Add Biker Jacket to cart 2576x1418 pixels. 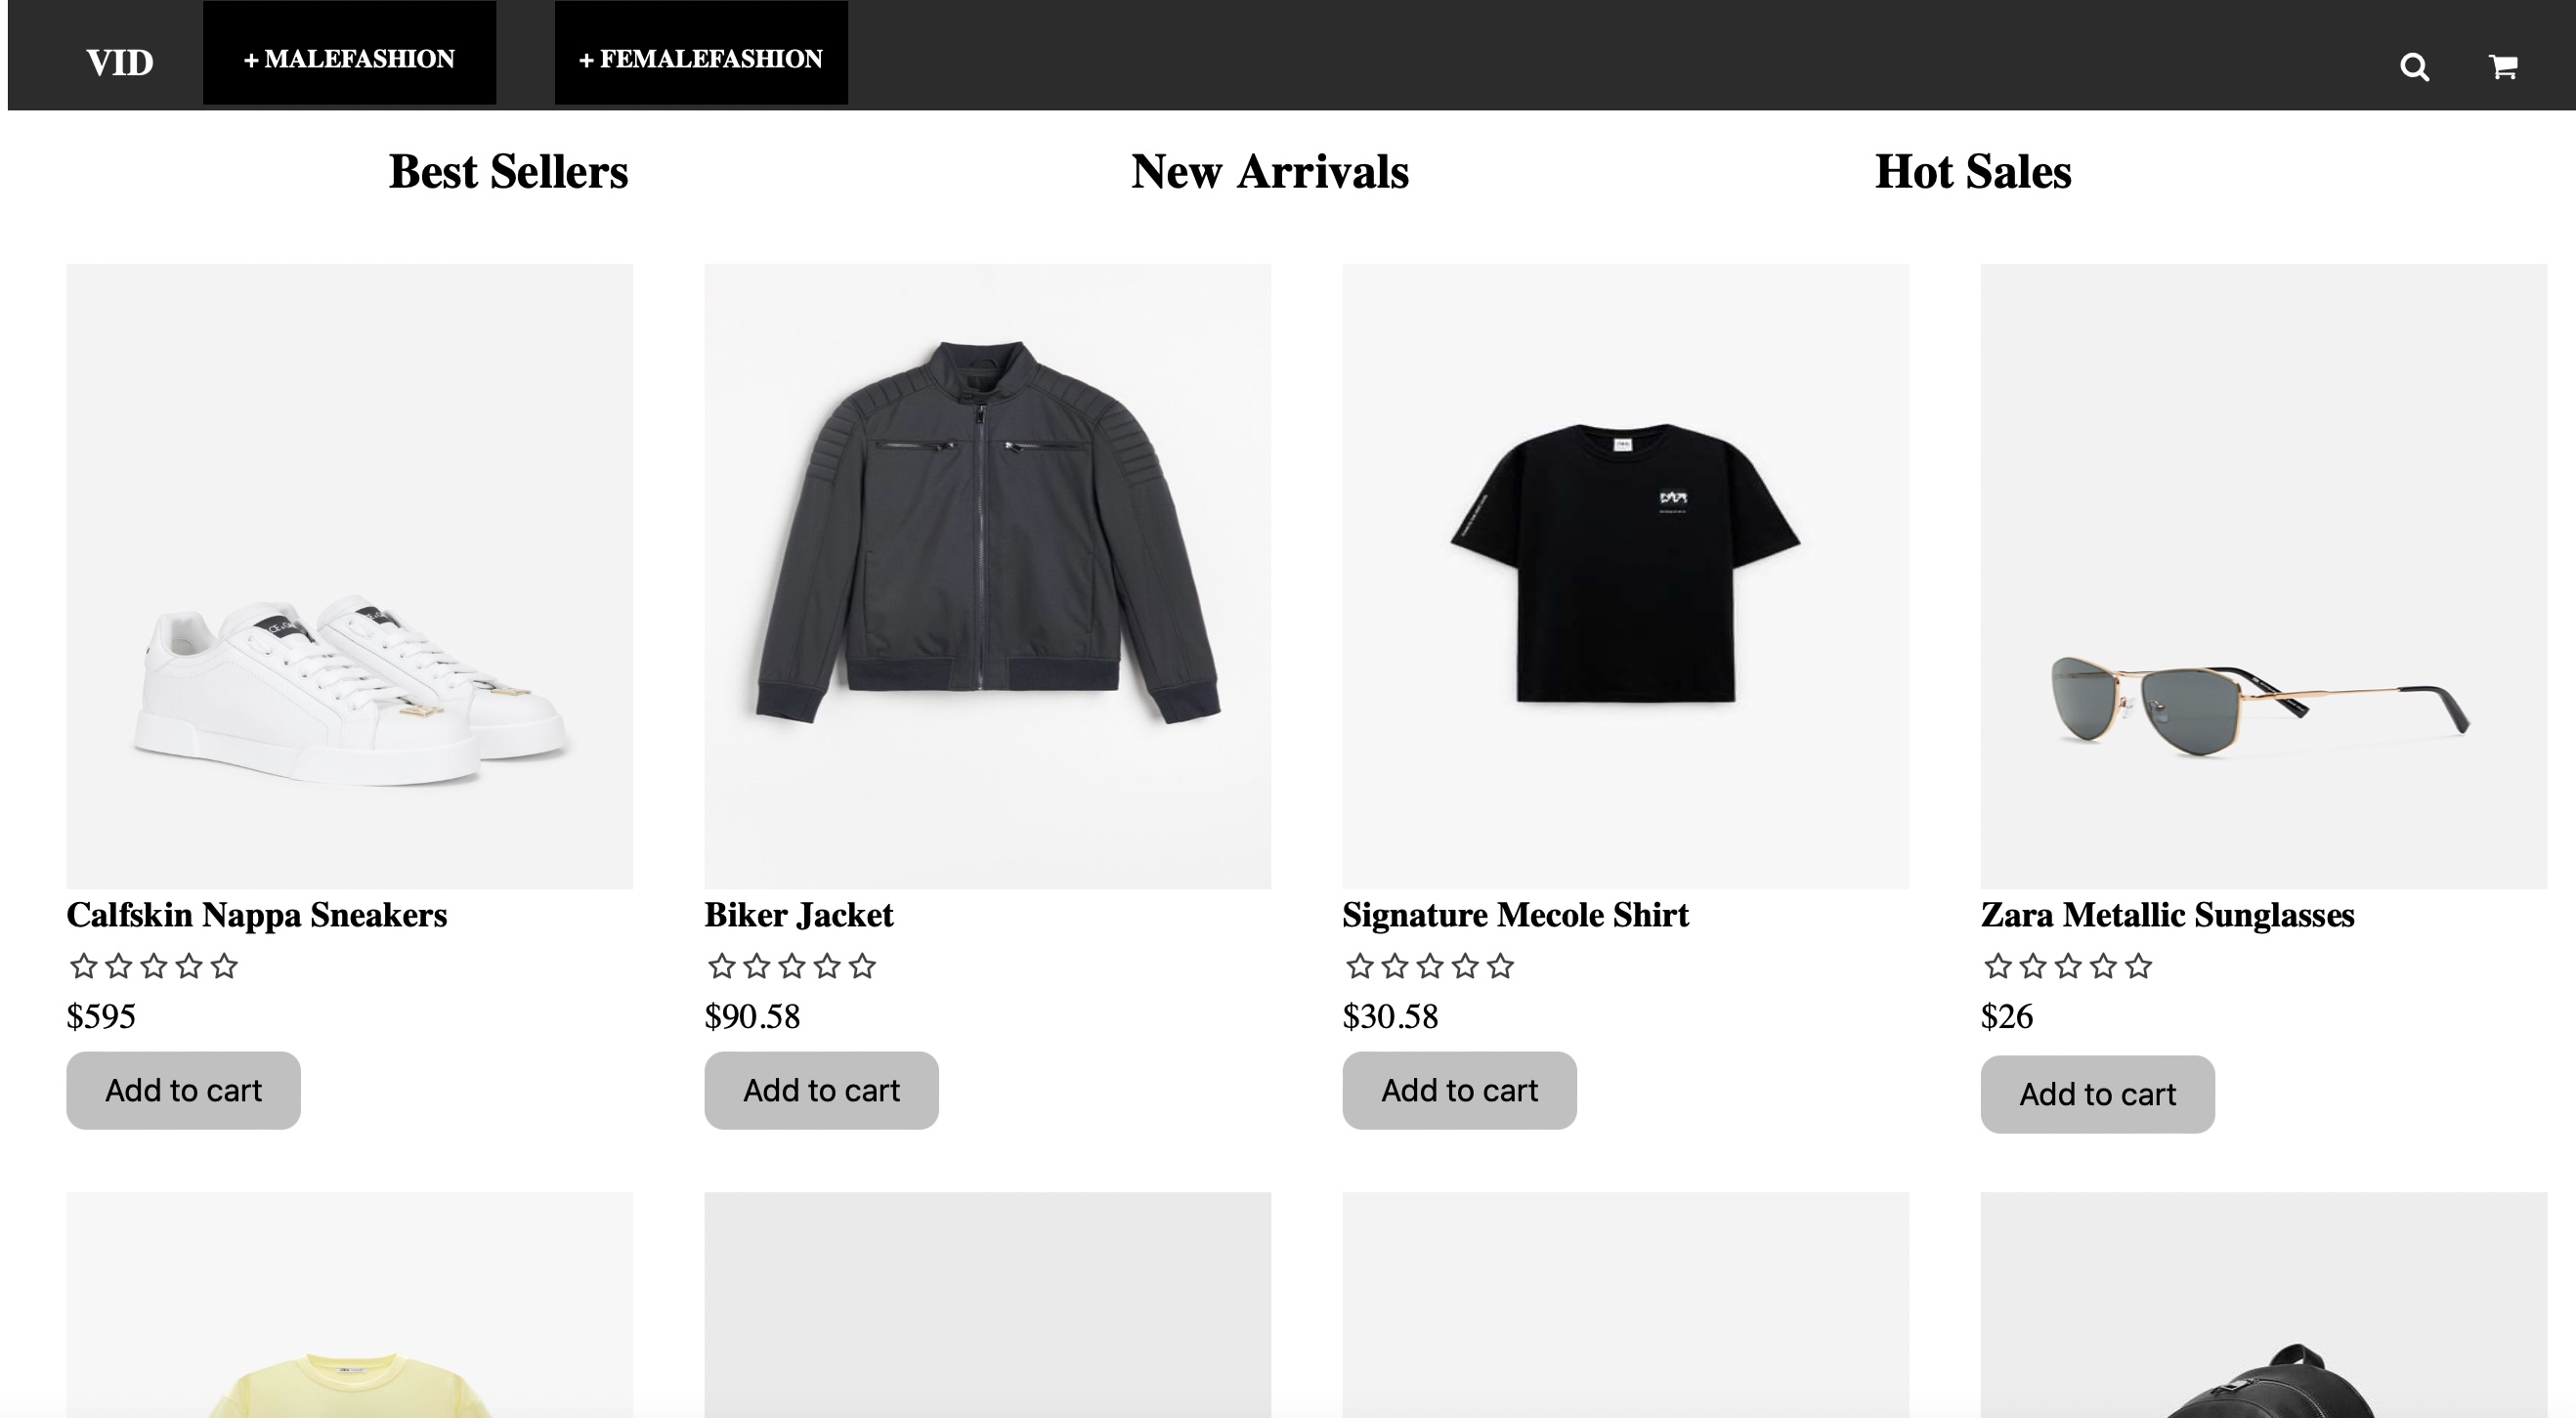[x=821, y=1090]
